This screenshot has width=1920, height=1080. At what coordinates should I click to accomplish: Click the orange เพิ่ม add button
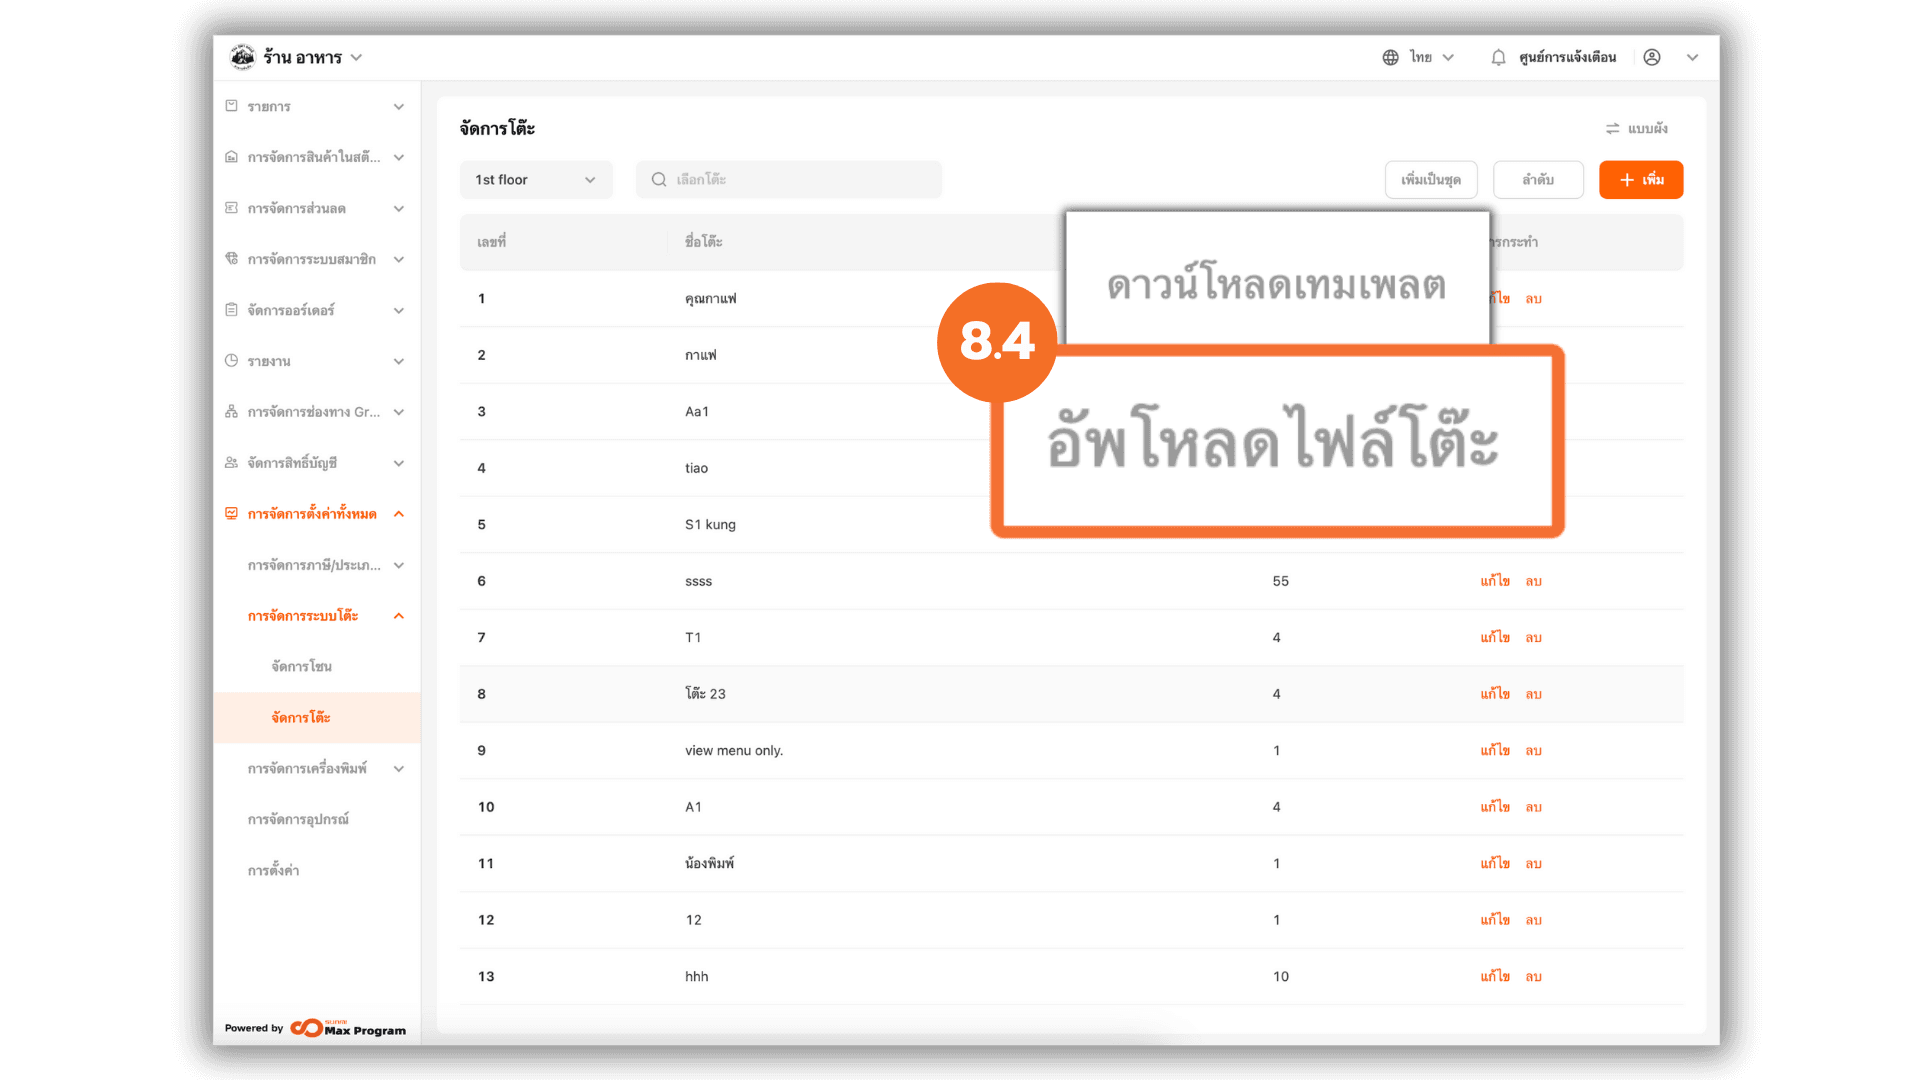[1640, 180]
